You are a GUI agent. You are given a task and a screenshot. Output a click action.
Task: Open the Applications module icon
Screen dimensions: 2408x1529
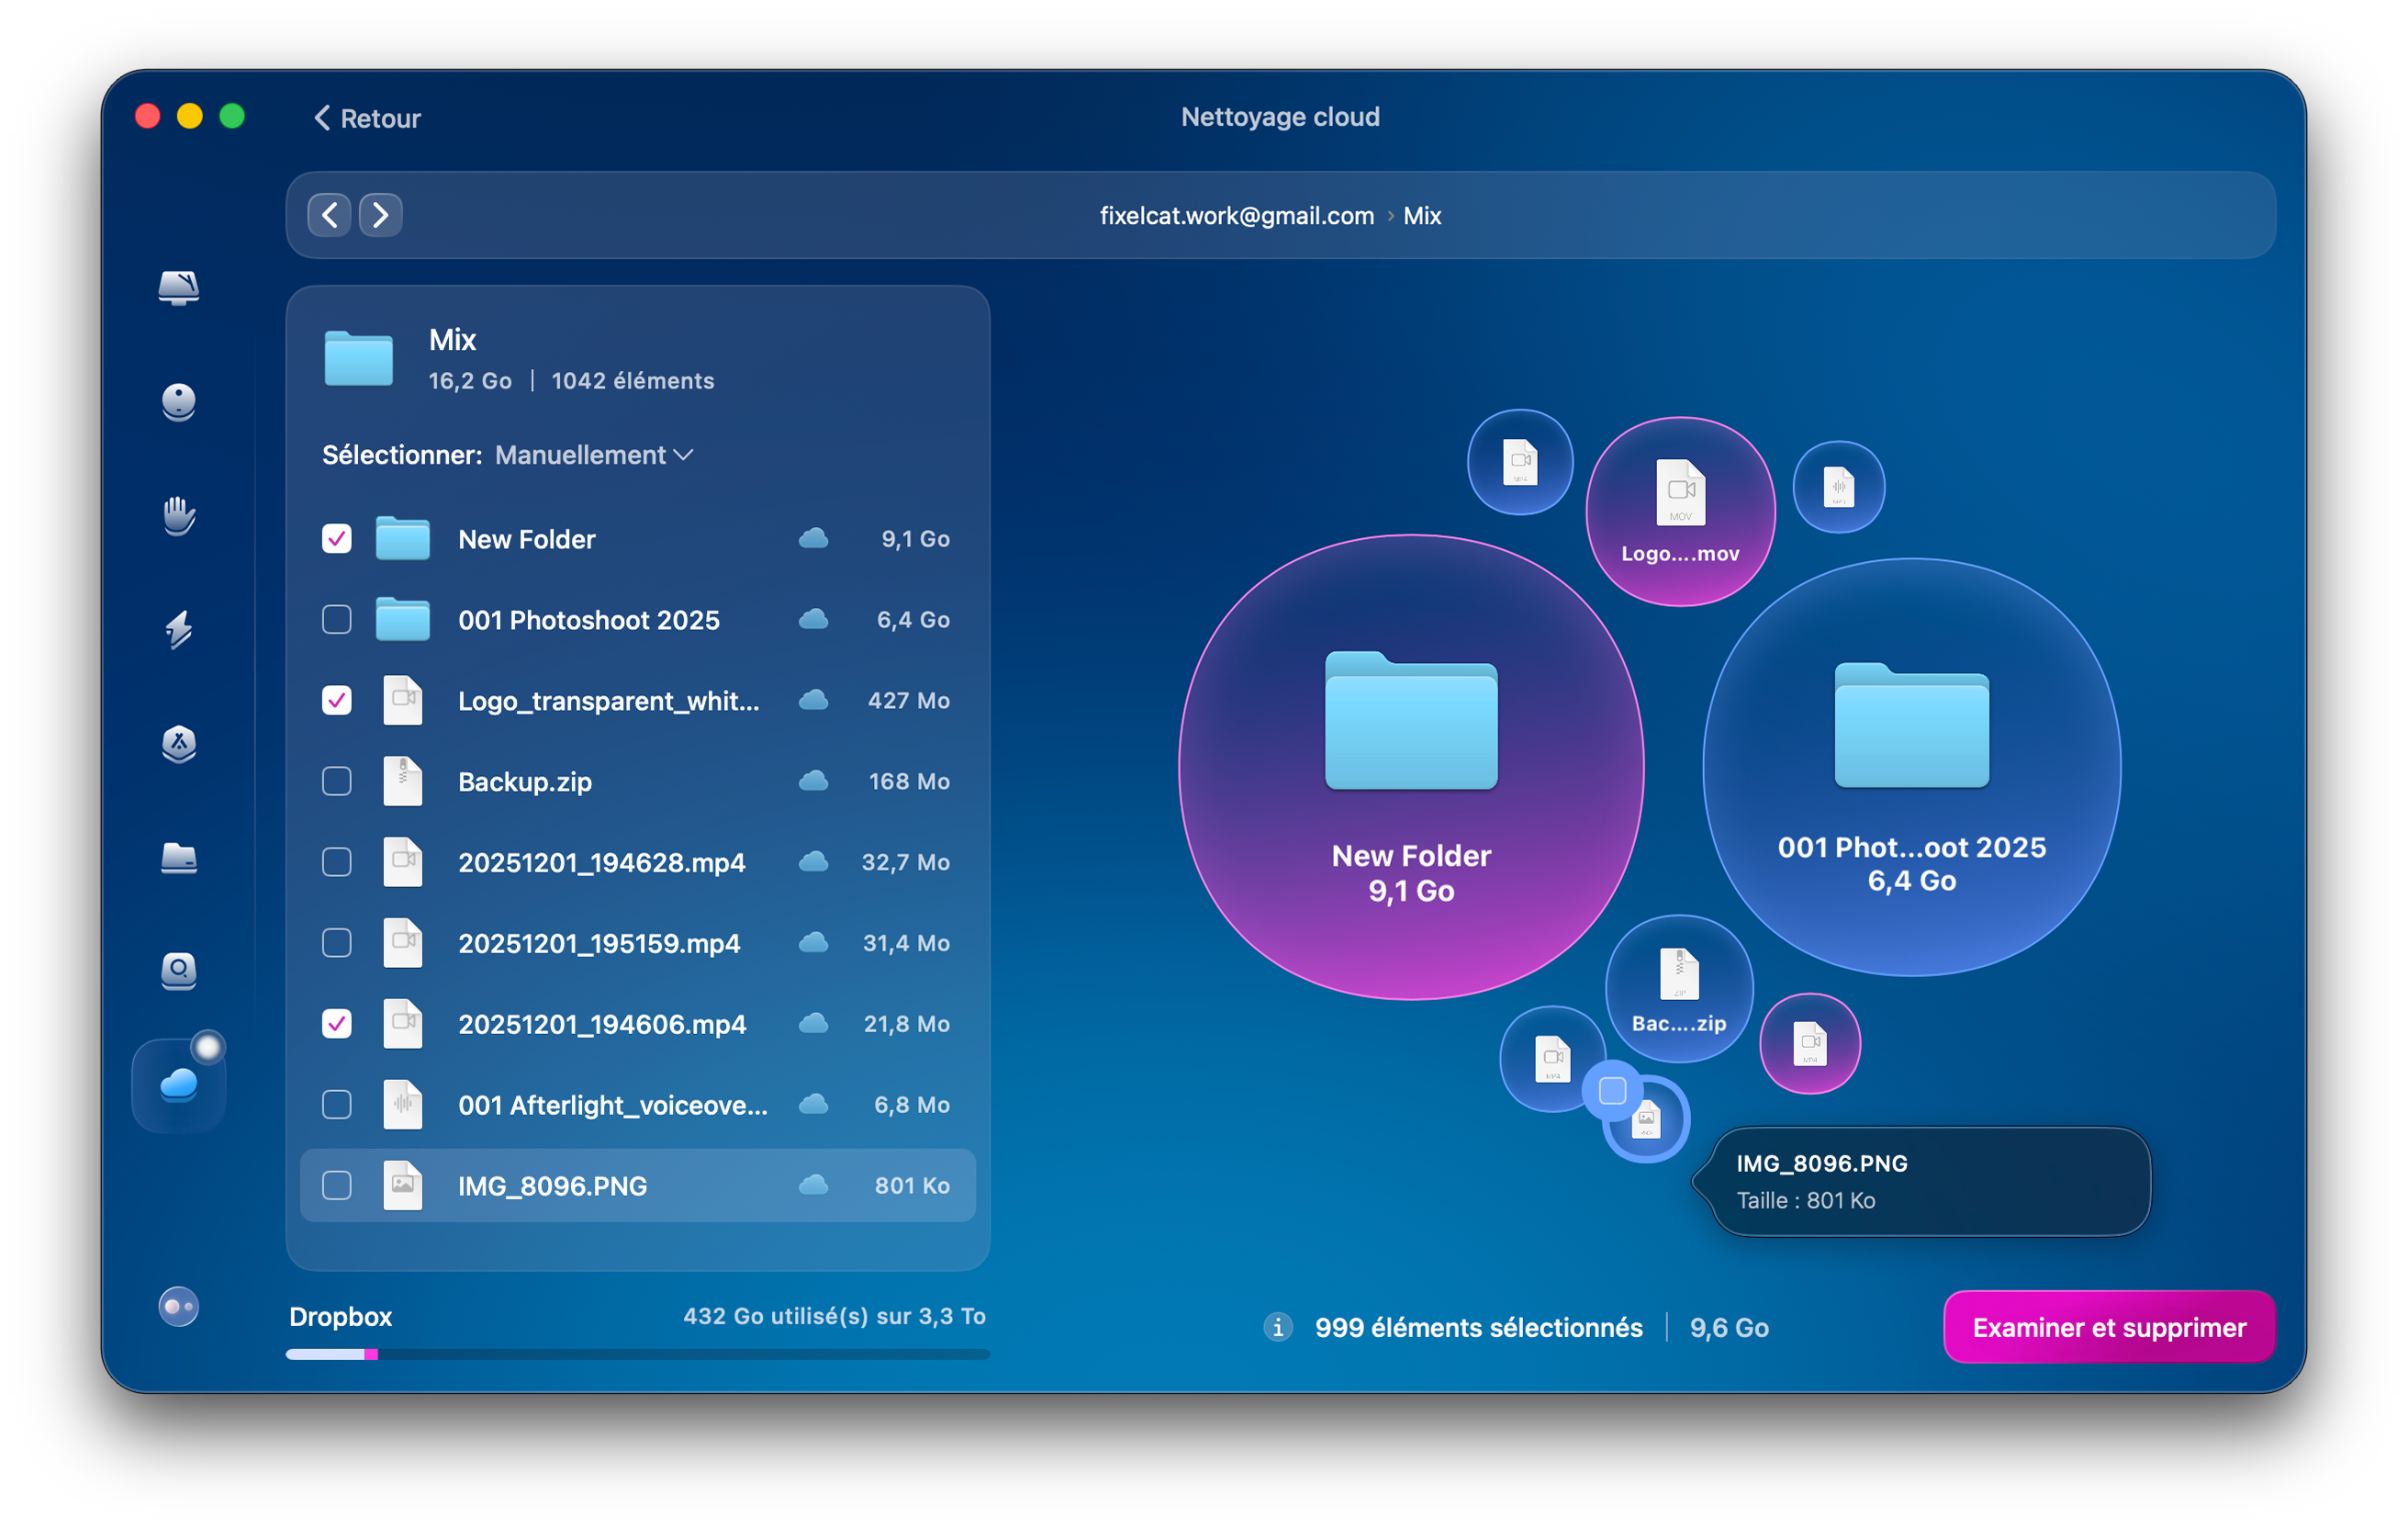(178, 746)
